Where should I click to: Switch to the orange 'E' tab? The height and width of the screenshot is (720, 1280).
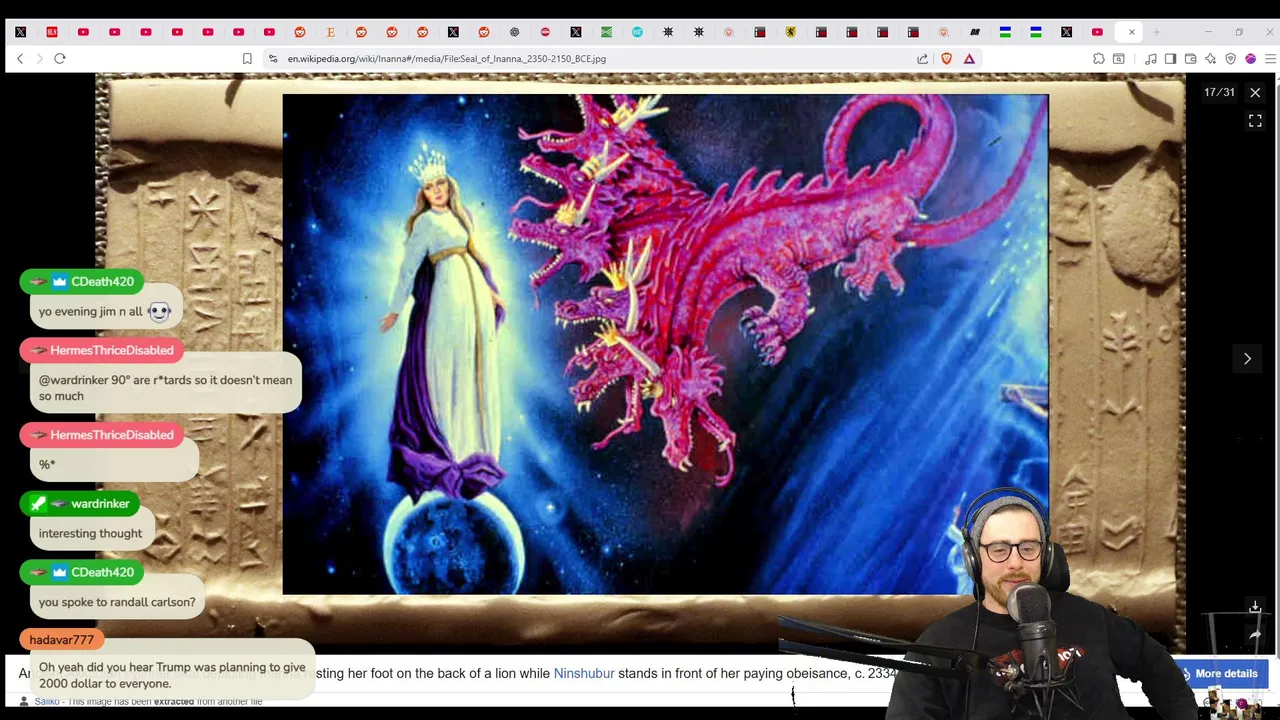[x=330, y=32]
